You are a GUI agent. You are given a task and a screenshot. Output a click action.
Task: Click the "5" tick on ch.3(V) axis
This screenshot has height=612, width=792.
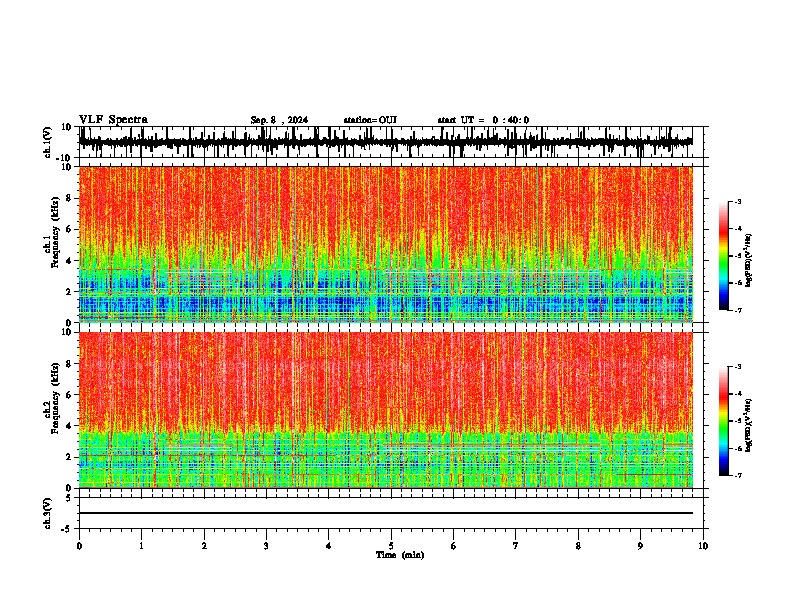[x=70, y=498]
